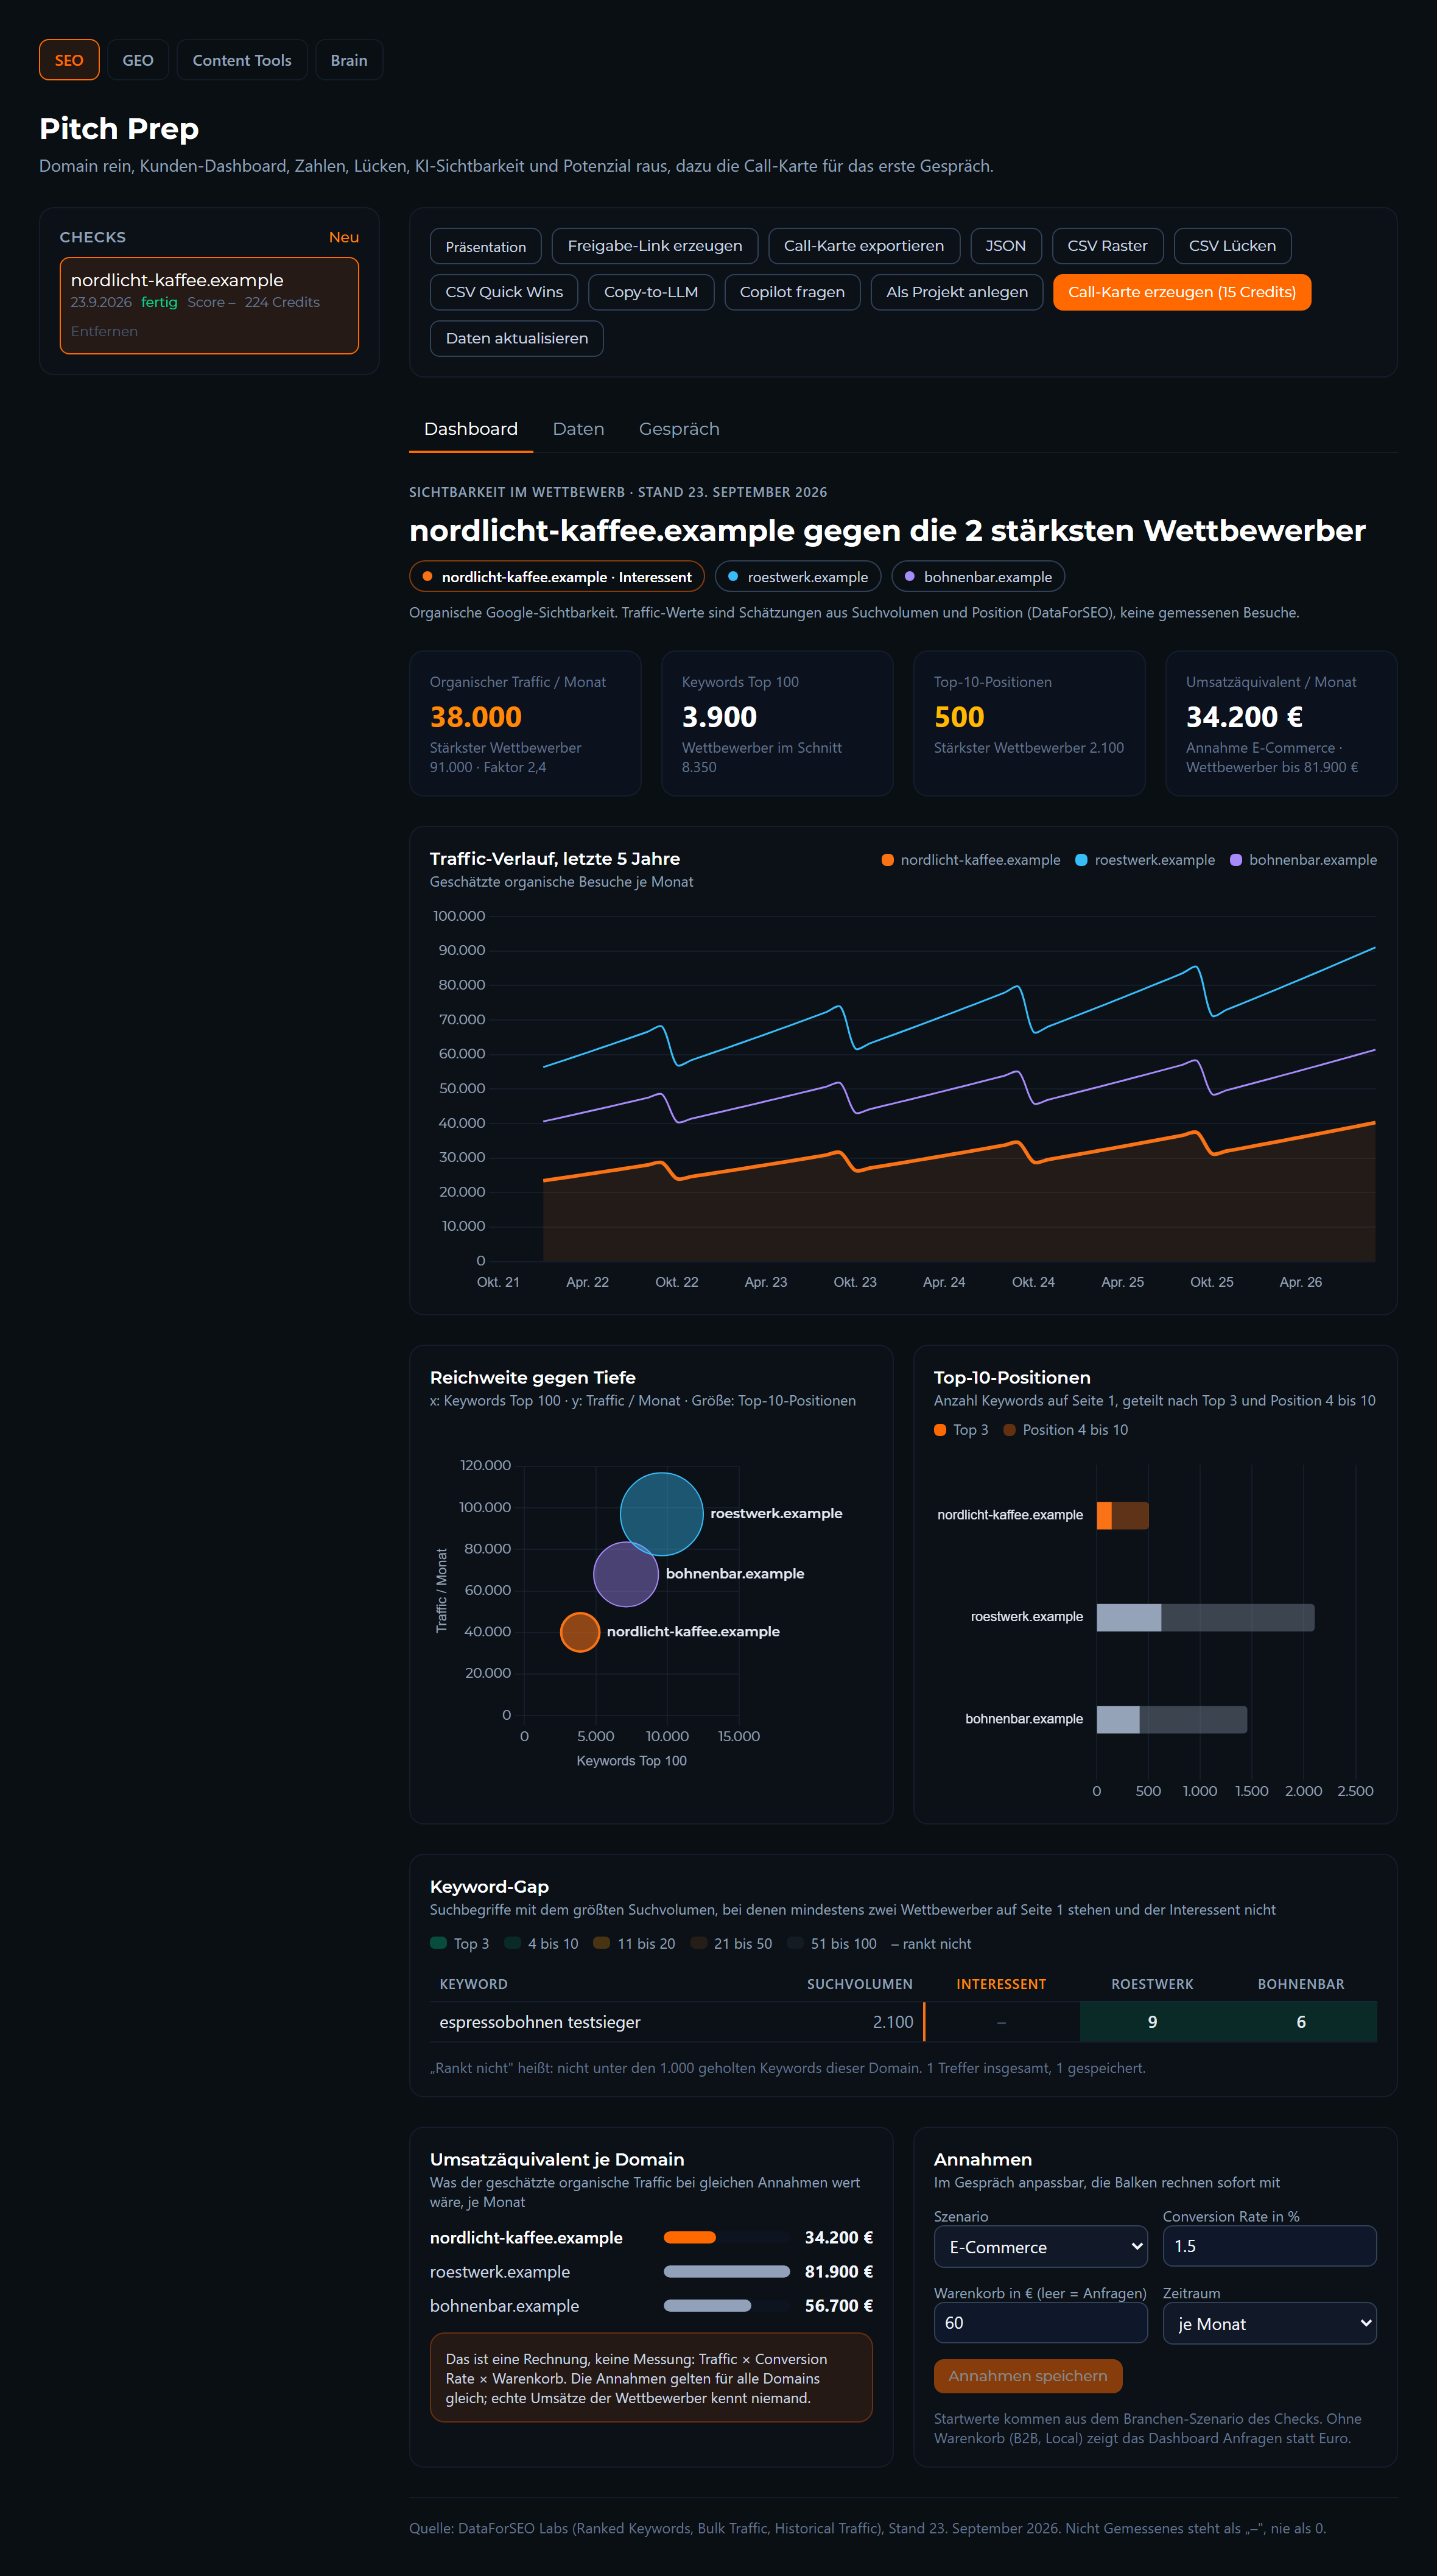The image size is (1437, 2576).
Task: Switch to the Daten tab
Action: (578, 429)
